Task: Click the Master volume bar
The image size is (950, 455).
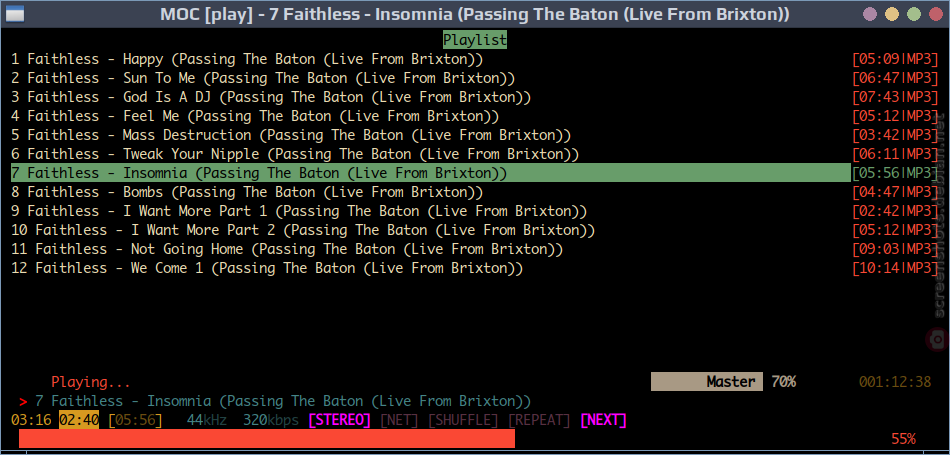Action: (x=706, y=382)
